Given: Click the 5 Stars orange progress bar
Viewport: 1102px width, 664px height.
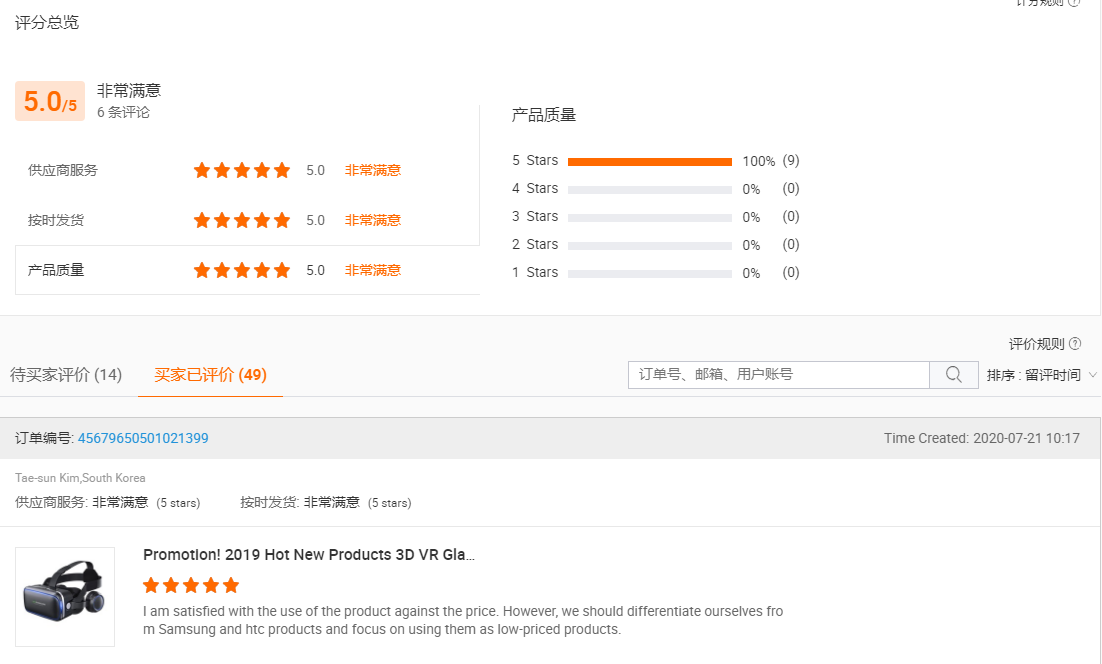Looking at the screenshot, I should coord(650,161).
